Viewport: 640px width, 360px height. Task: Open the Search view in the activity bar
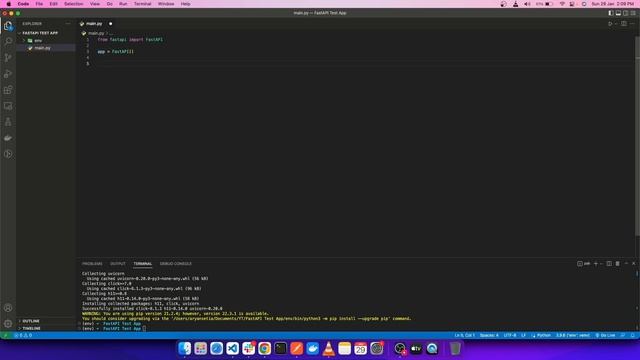8,41
